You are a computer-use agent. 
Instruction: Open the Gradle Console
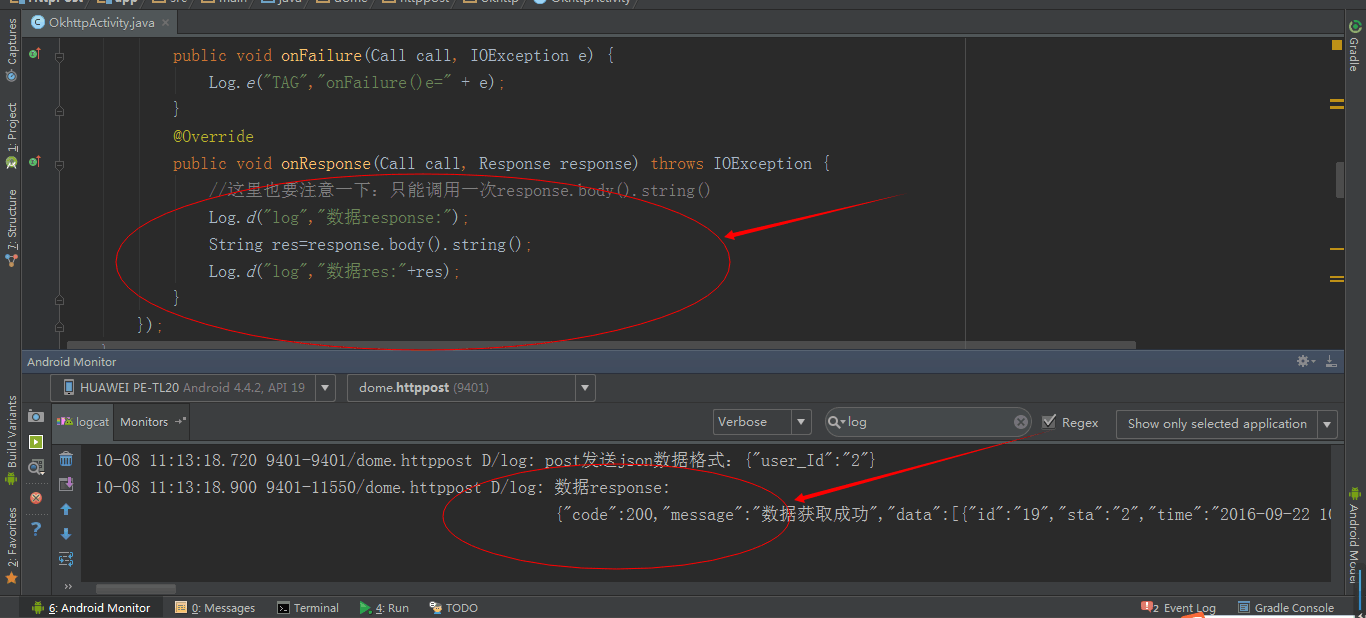[1293, 607]
